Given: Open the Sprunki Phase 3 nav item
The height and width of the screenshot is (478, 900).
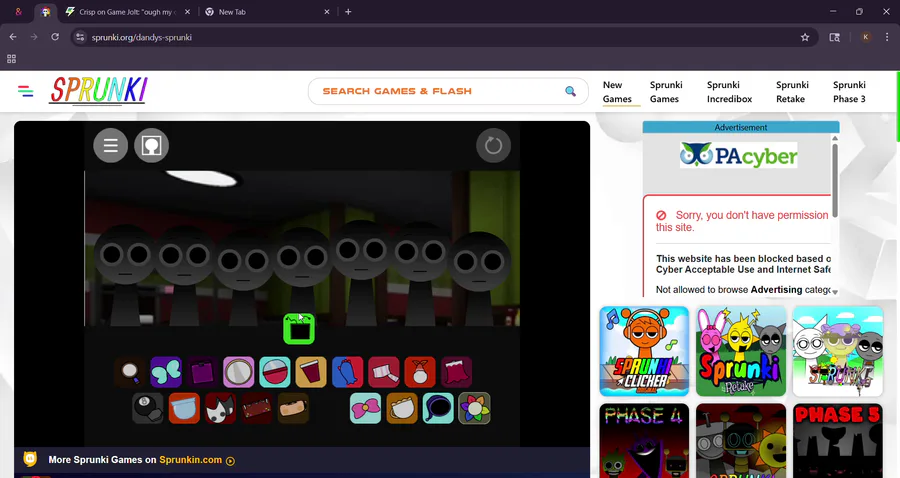Looking at the screenshot, I should [849, 92].
